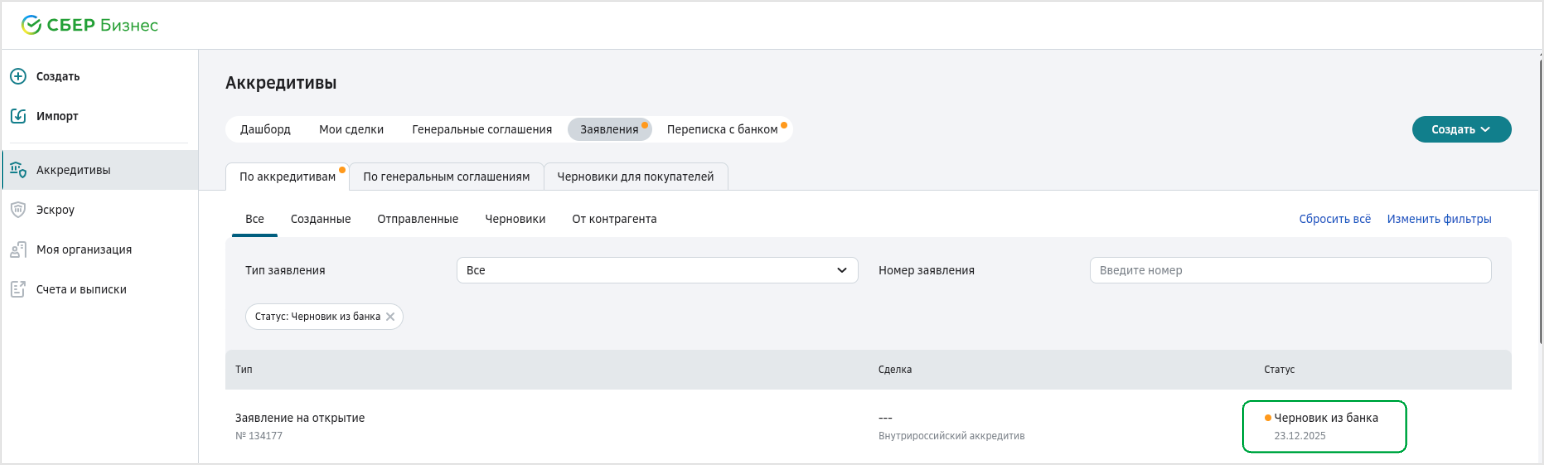Click the Импорт icon in the sidebar
Viewport: 1544px width, 465px height.
[18, 116]
